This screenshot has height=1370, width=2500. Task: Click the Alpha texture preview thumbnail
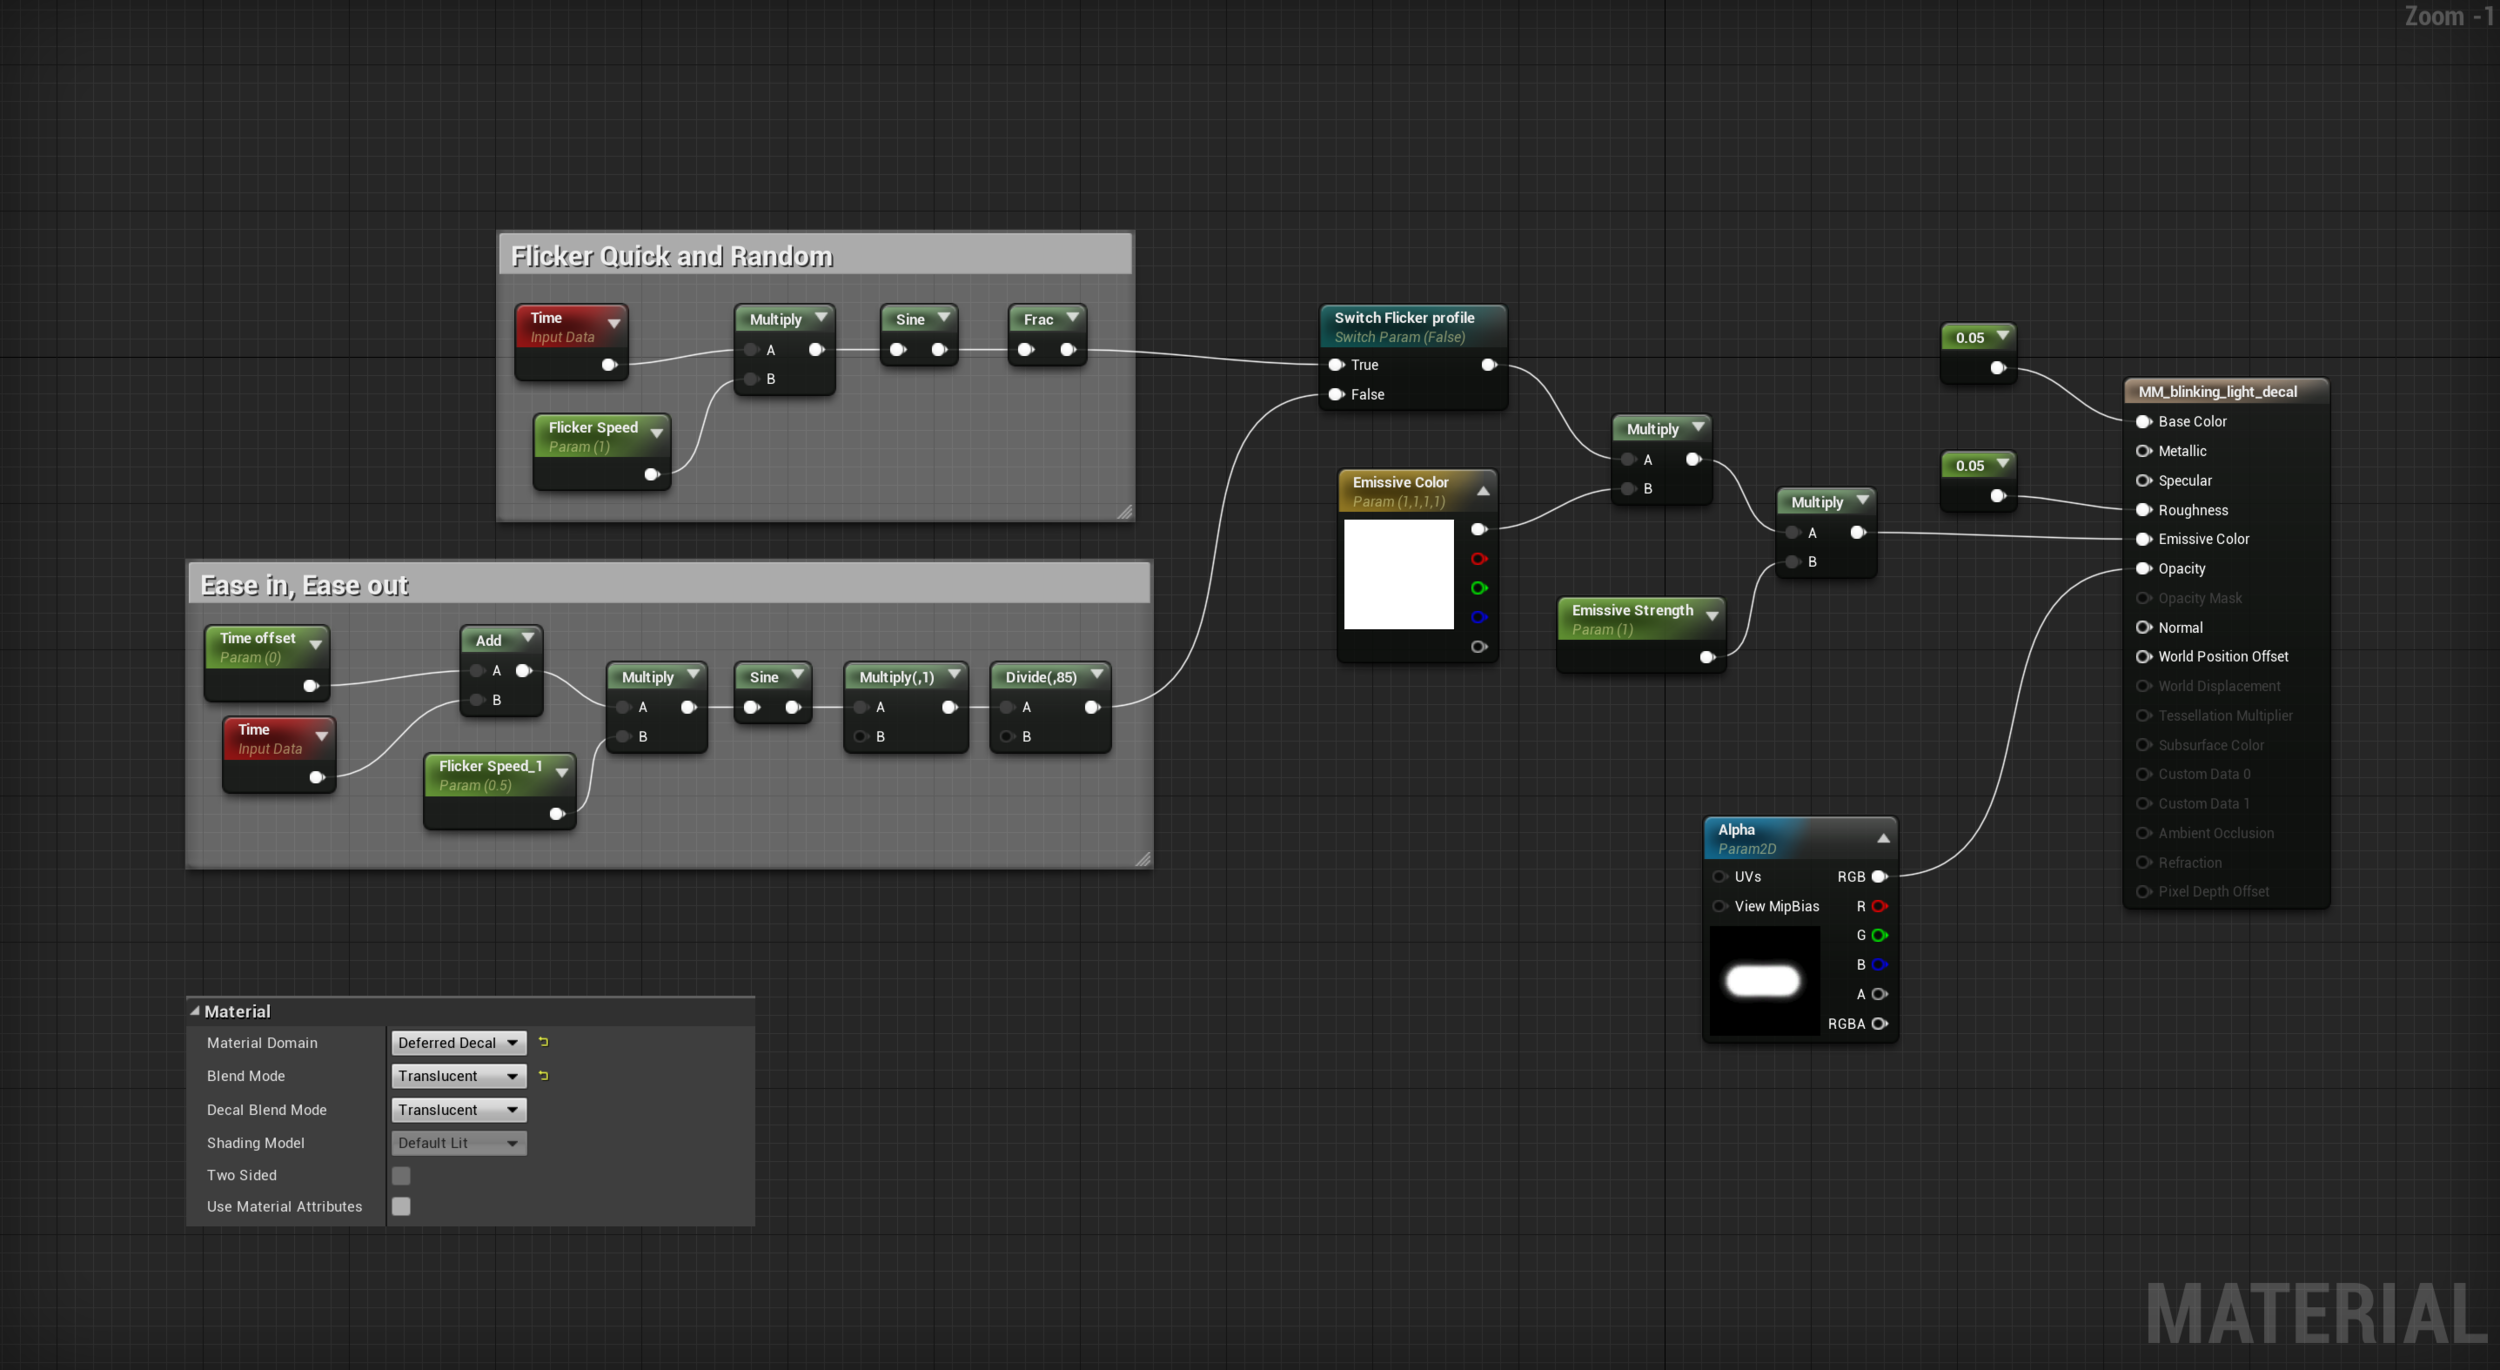(1763, 980)
